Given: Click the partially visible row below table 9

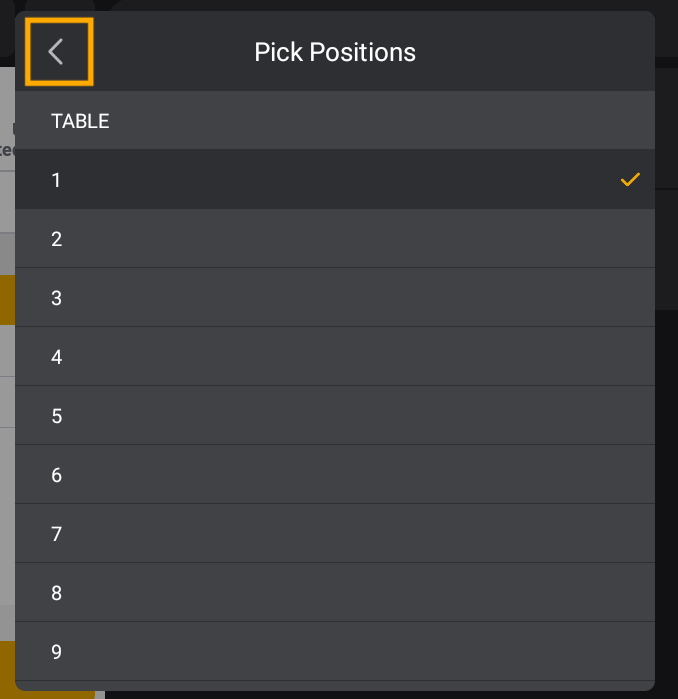Looking at the screenshot, I should (300, 685).
